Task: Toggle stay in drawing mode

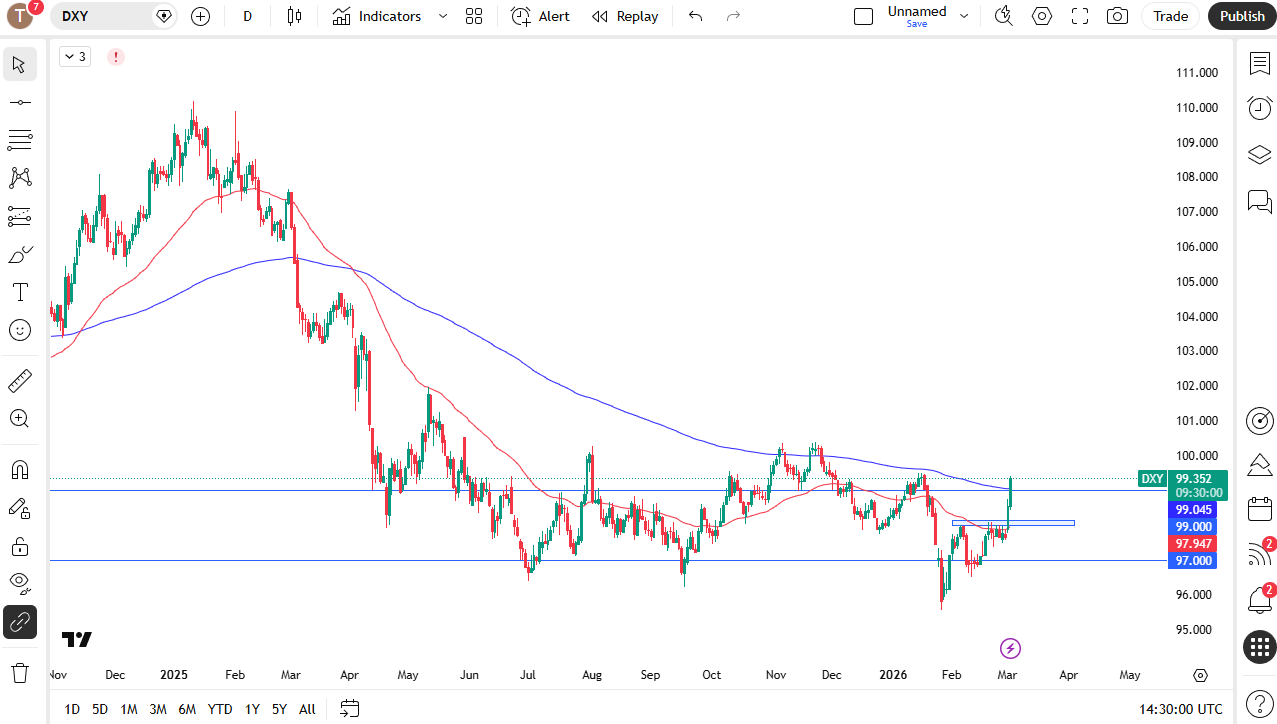Action: [19, 508]
